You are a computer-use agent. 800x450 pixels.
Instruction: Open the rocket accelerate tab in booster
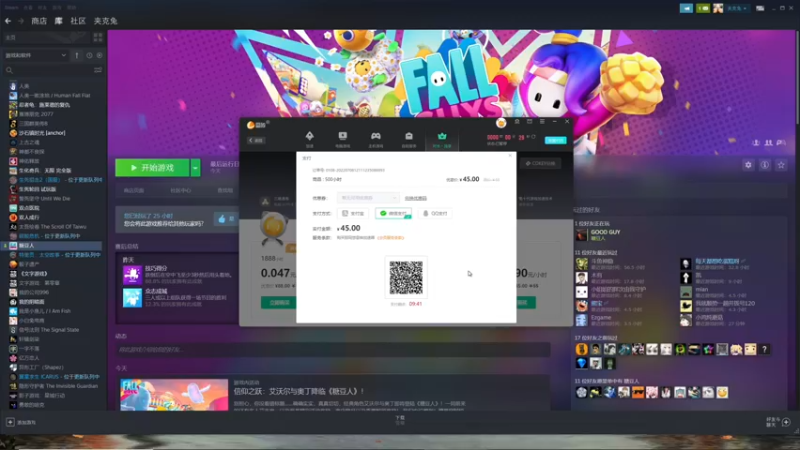point(309,139)
